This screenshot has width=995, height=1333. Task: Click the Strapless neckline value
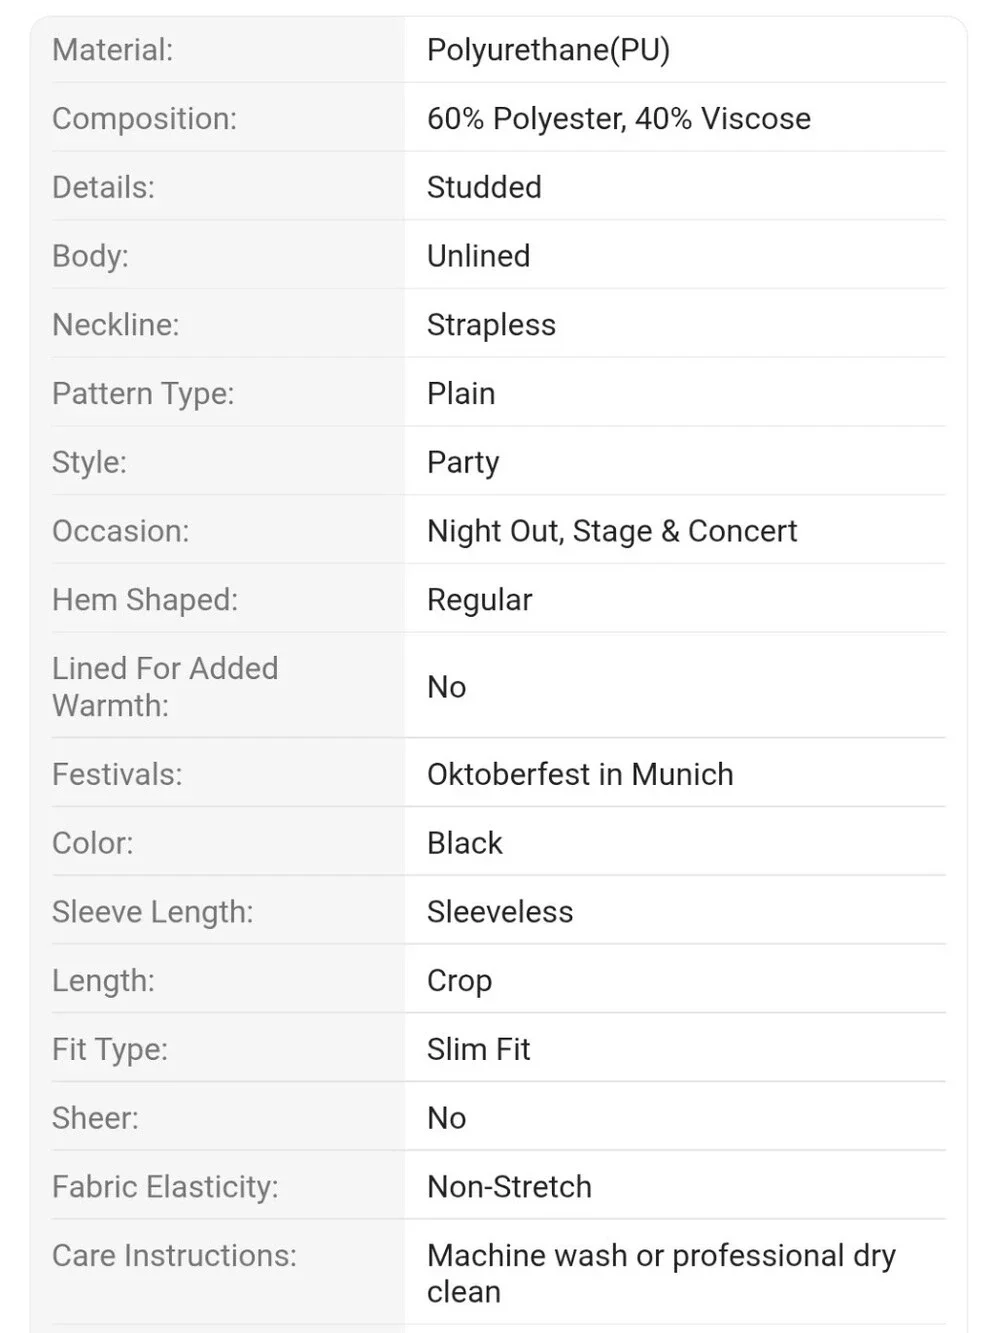coord(491,325)
